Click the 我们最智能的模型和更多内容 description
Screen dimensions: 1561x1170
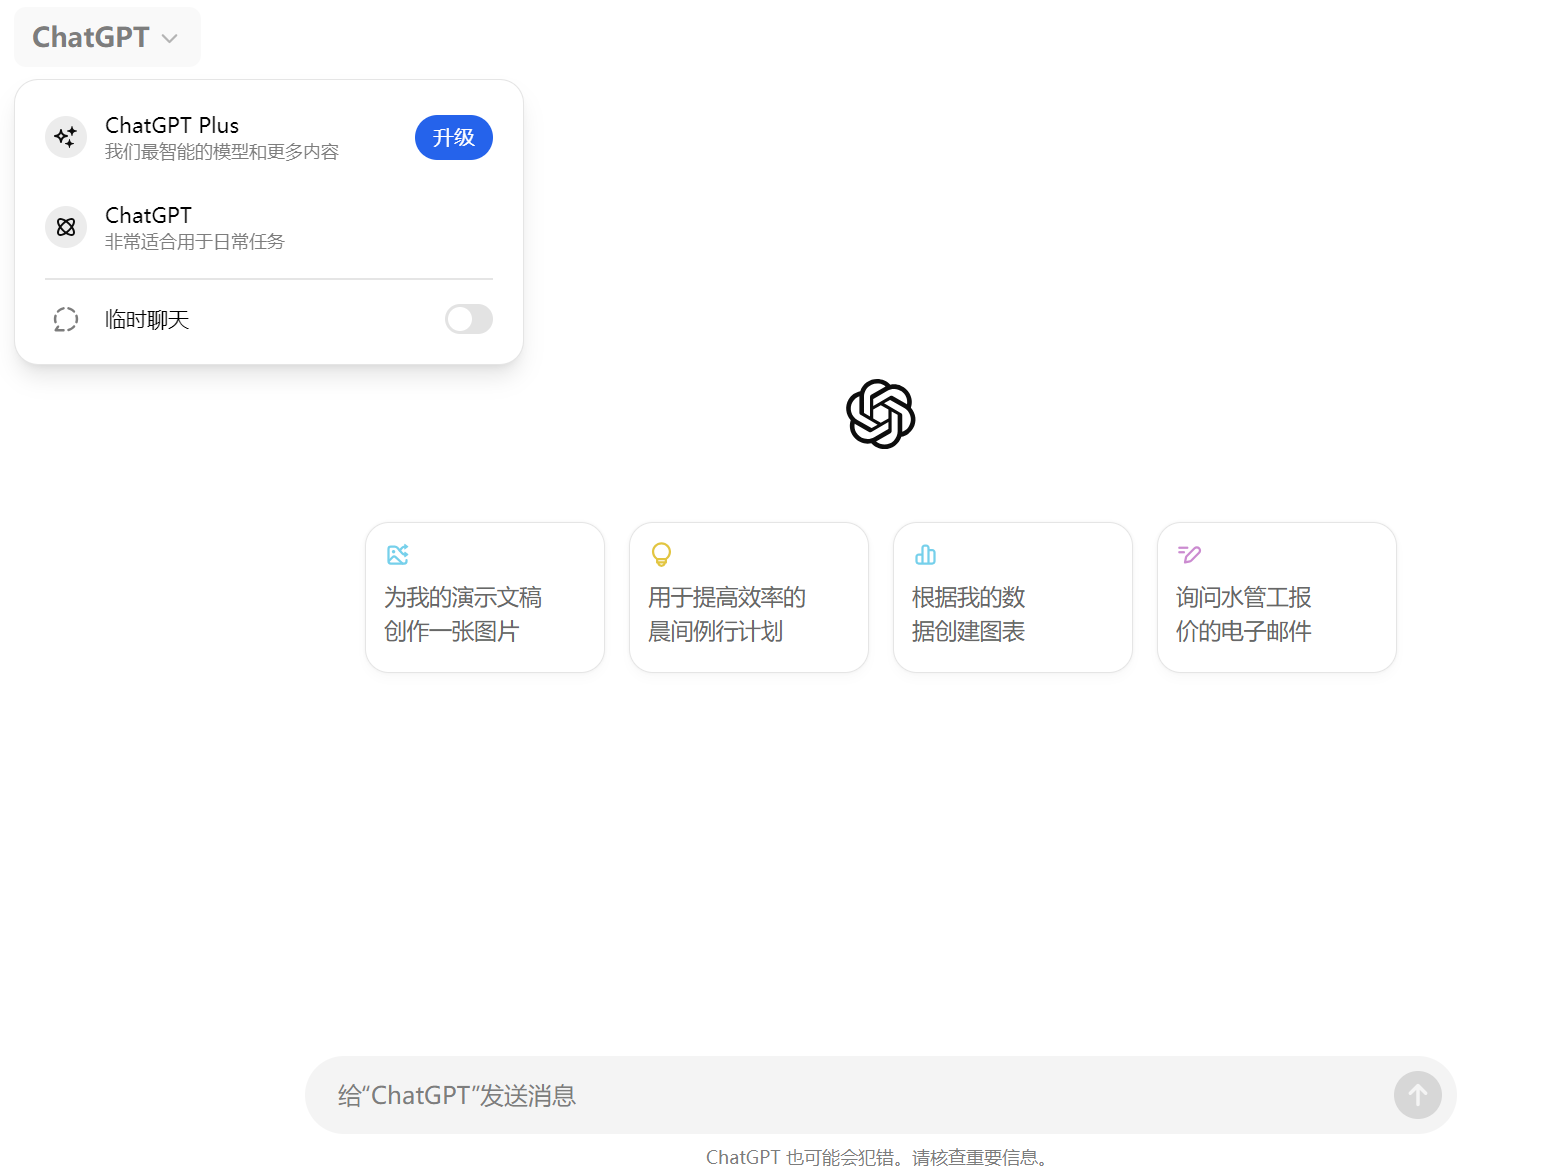222,152
